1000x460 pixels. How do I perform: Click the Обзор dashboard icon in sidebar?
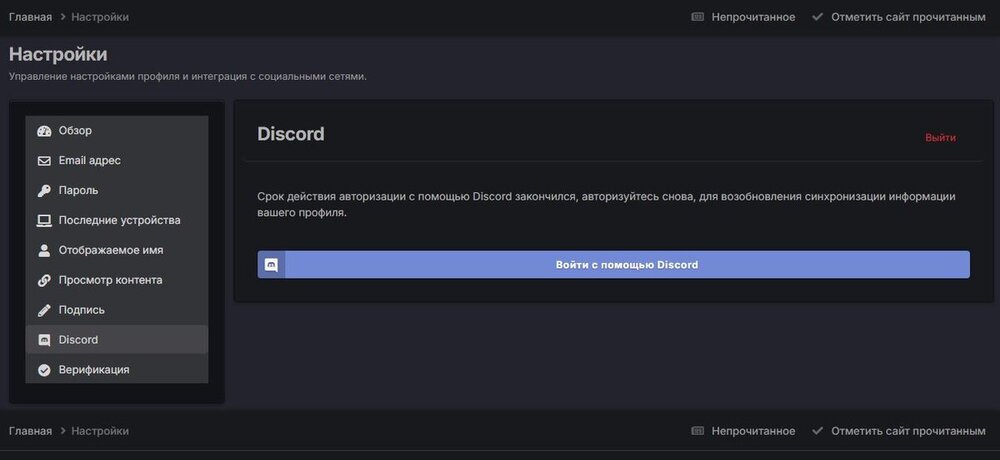(44, 131)
